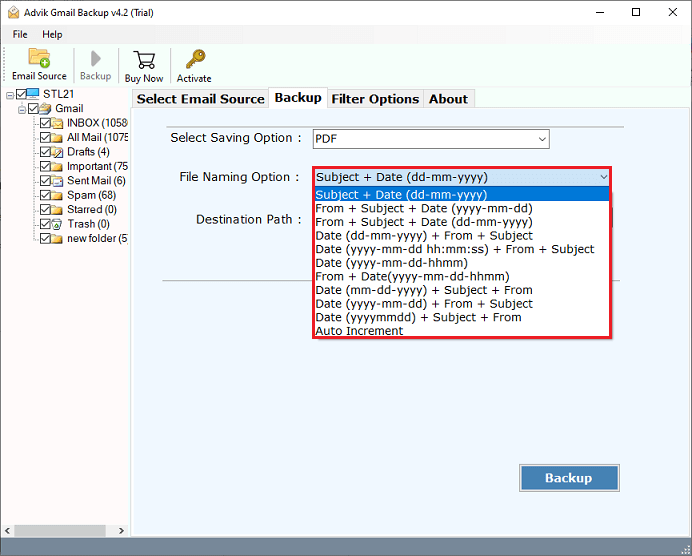
Task: Toggle the Starred checkbox
Action: (45, 210)
